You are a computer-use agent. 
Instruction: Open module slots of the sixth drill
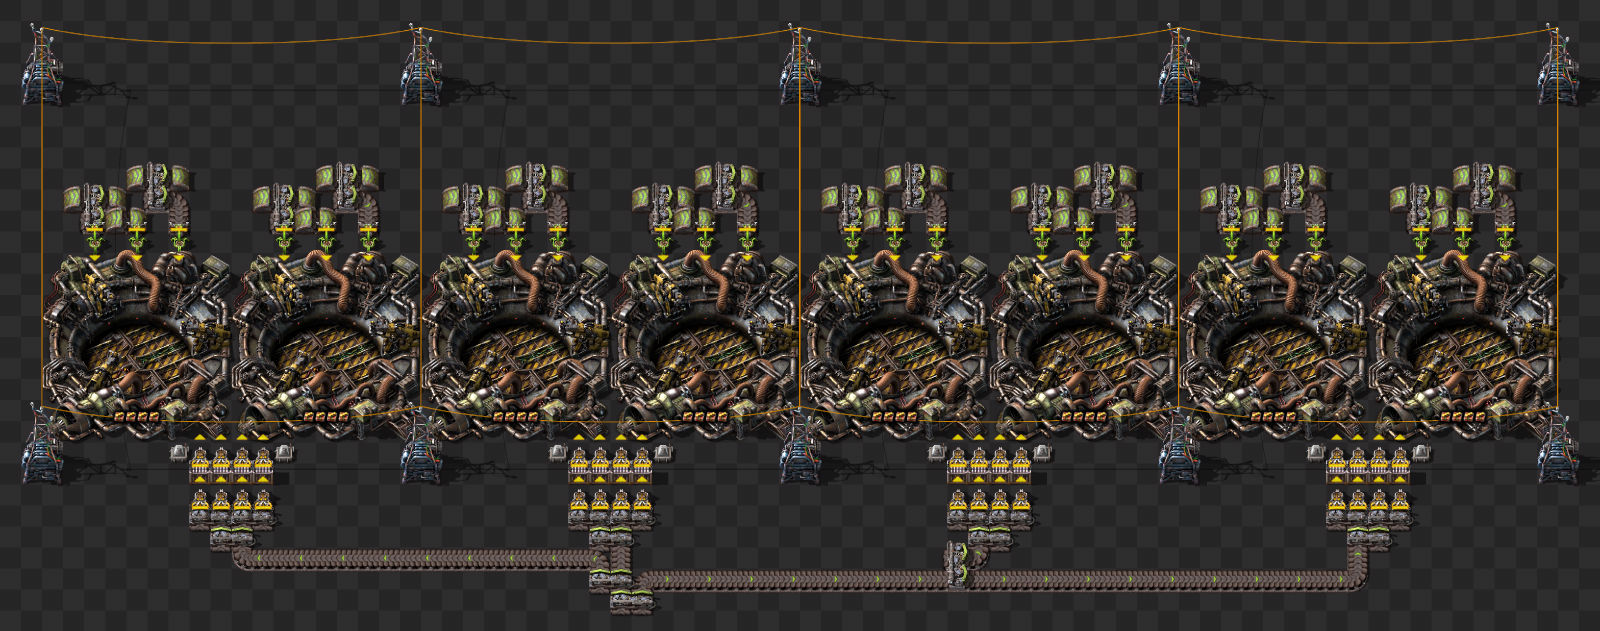pos(1084,416)
